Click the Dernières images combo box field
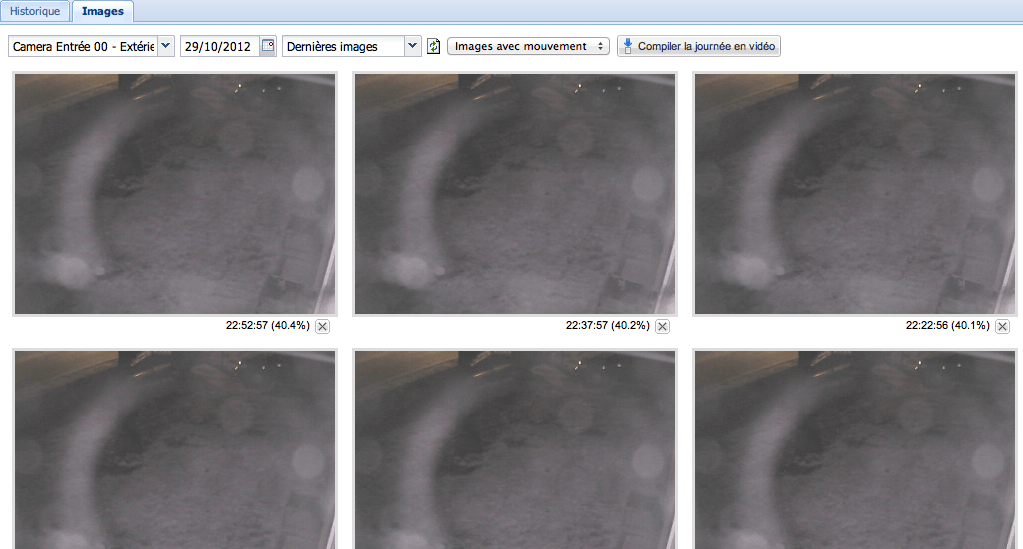 click(343, 46)
